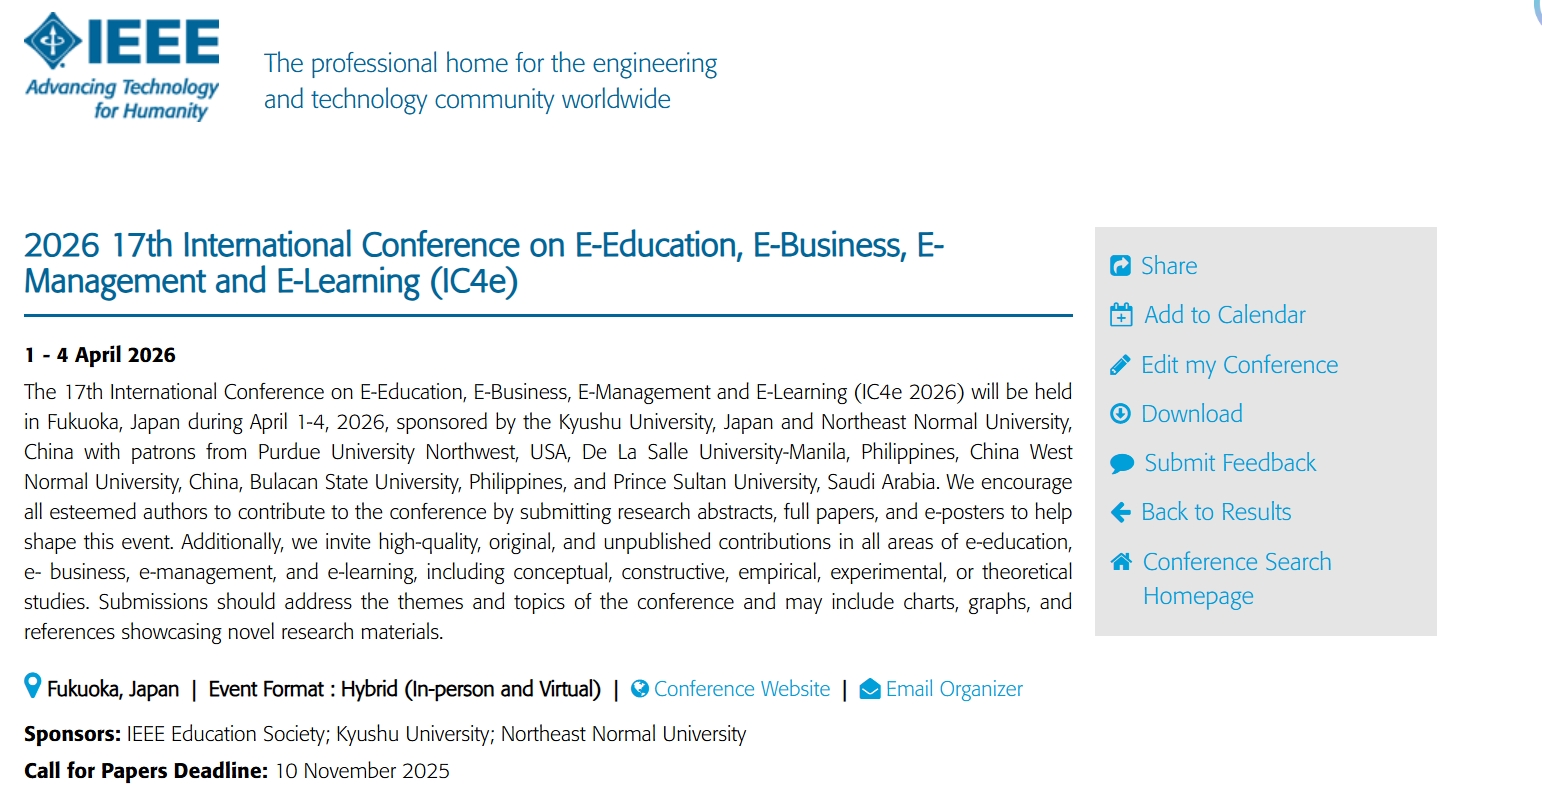Click the IC4e conference title heading
Screen dimensions: 1542x810
483,263
